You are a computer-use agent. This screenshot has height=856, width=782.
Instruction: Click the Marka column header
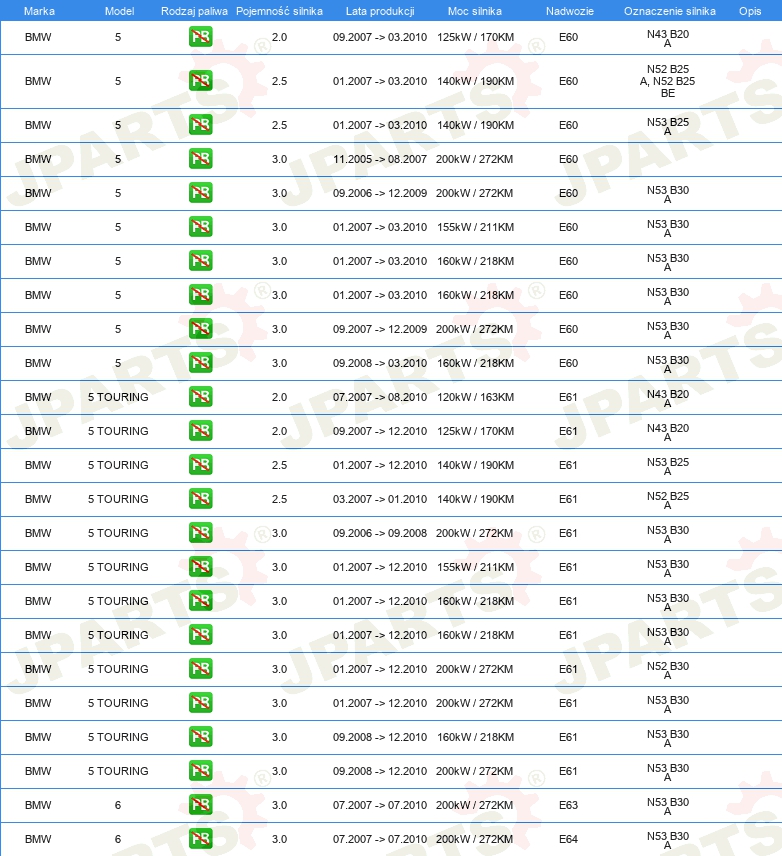pyautogui.click(x=39, y=11)
